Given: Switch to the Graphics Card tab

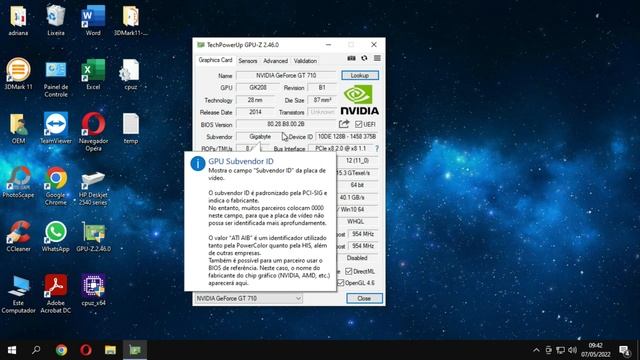Looking at the screenshot, I should click(x=215, y=60).
